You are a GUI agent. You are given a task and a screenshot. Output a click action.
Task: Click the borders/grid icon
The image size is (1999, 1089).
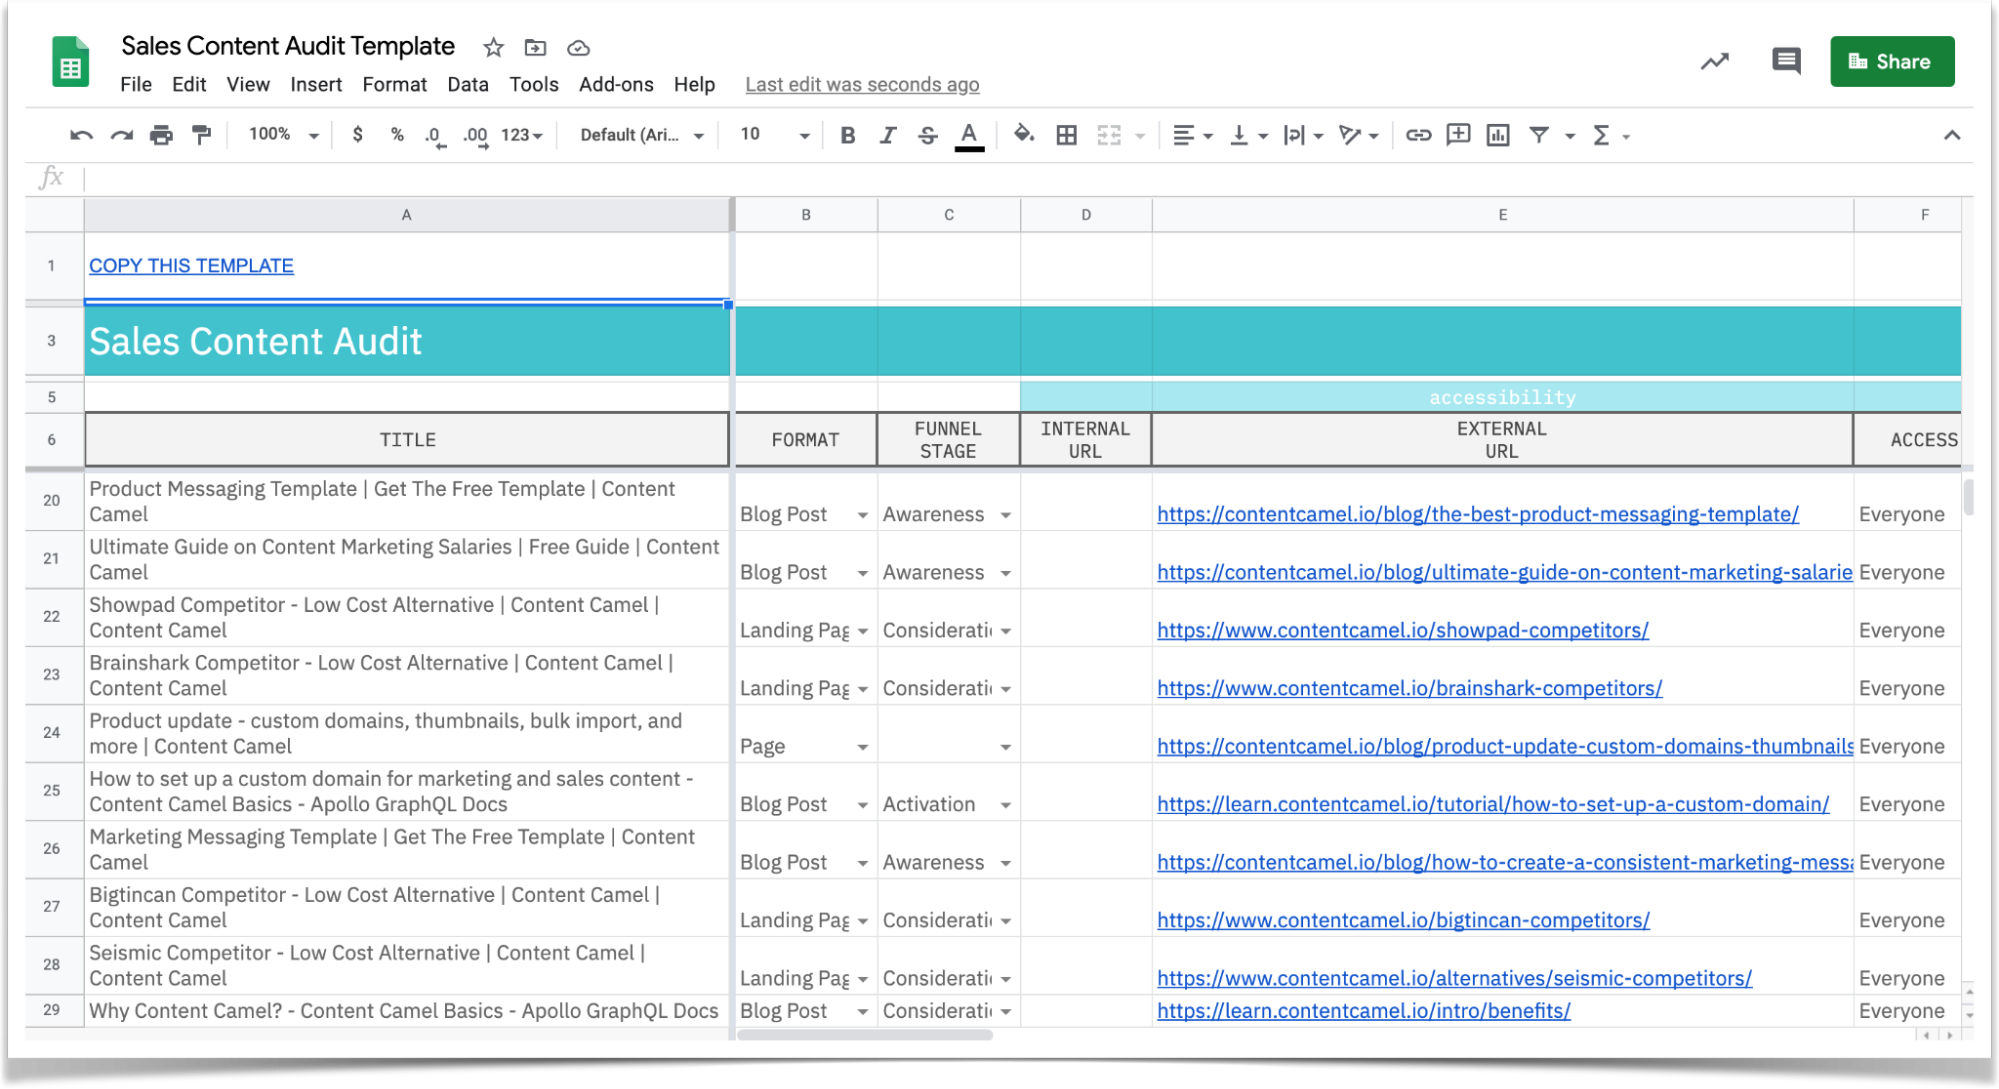pyautogui.click(x=1066, y=134)
